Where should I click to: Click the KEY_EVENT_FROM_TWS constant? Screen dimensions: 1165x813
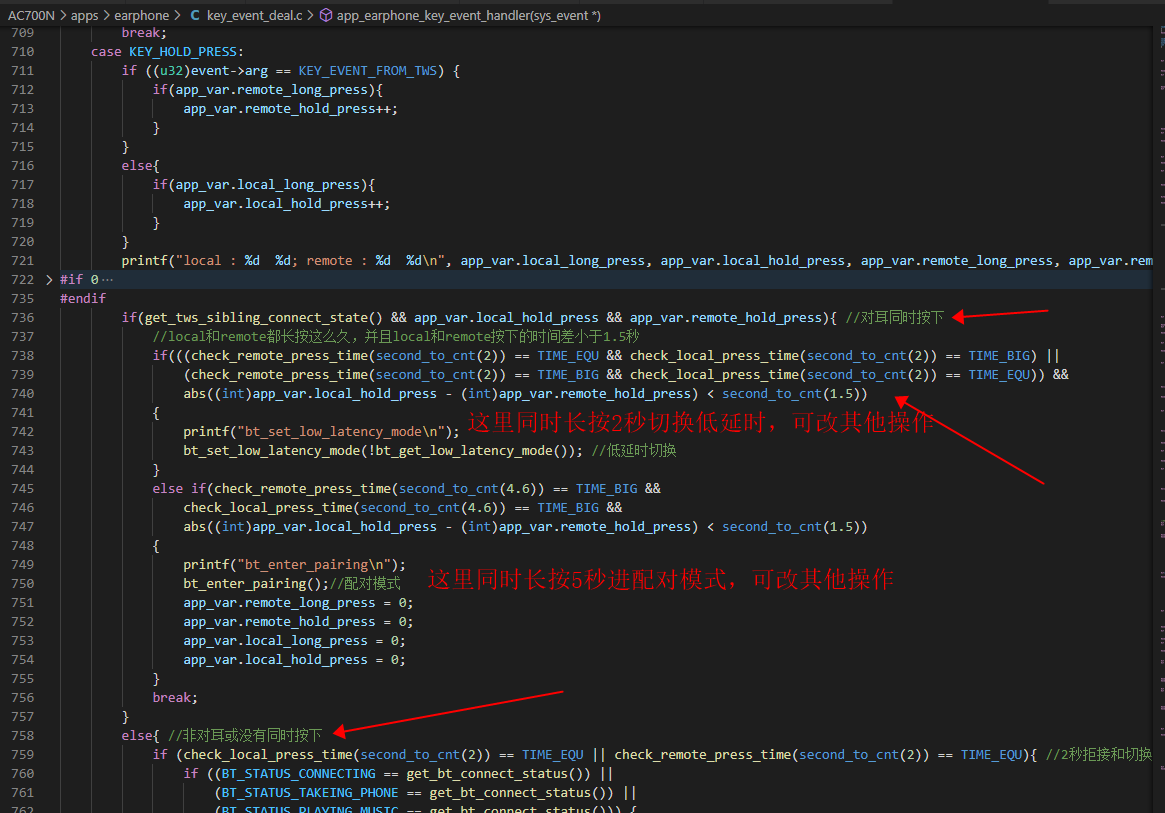pos(368,71)
